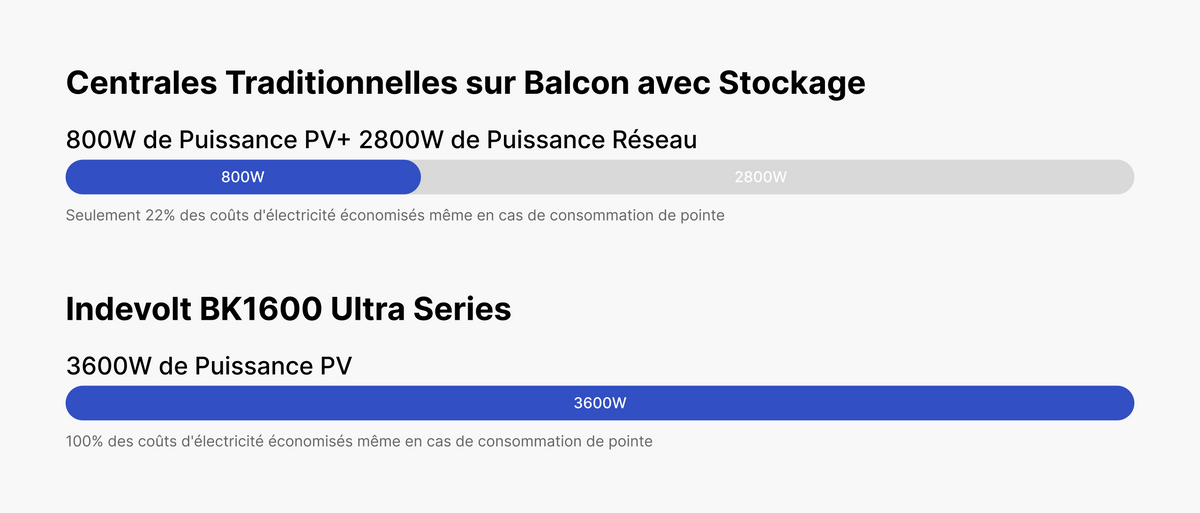Click the "3600W de Puissance PV" subtitle
Image resolution: width=1200 pixels, height=513 pixels.
pyautogui.click(x=208, y=365)
